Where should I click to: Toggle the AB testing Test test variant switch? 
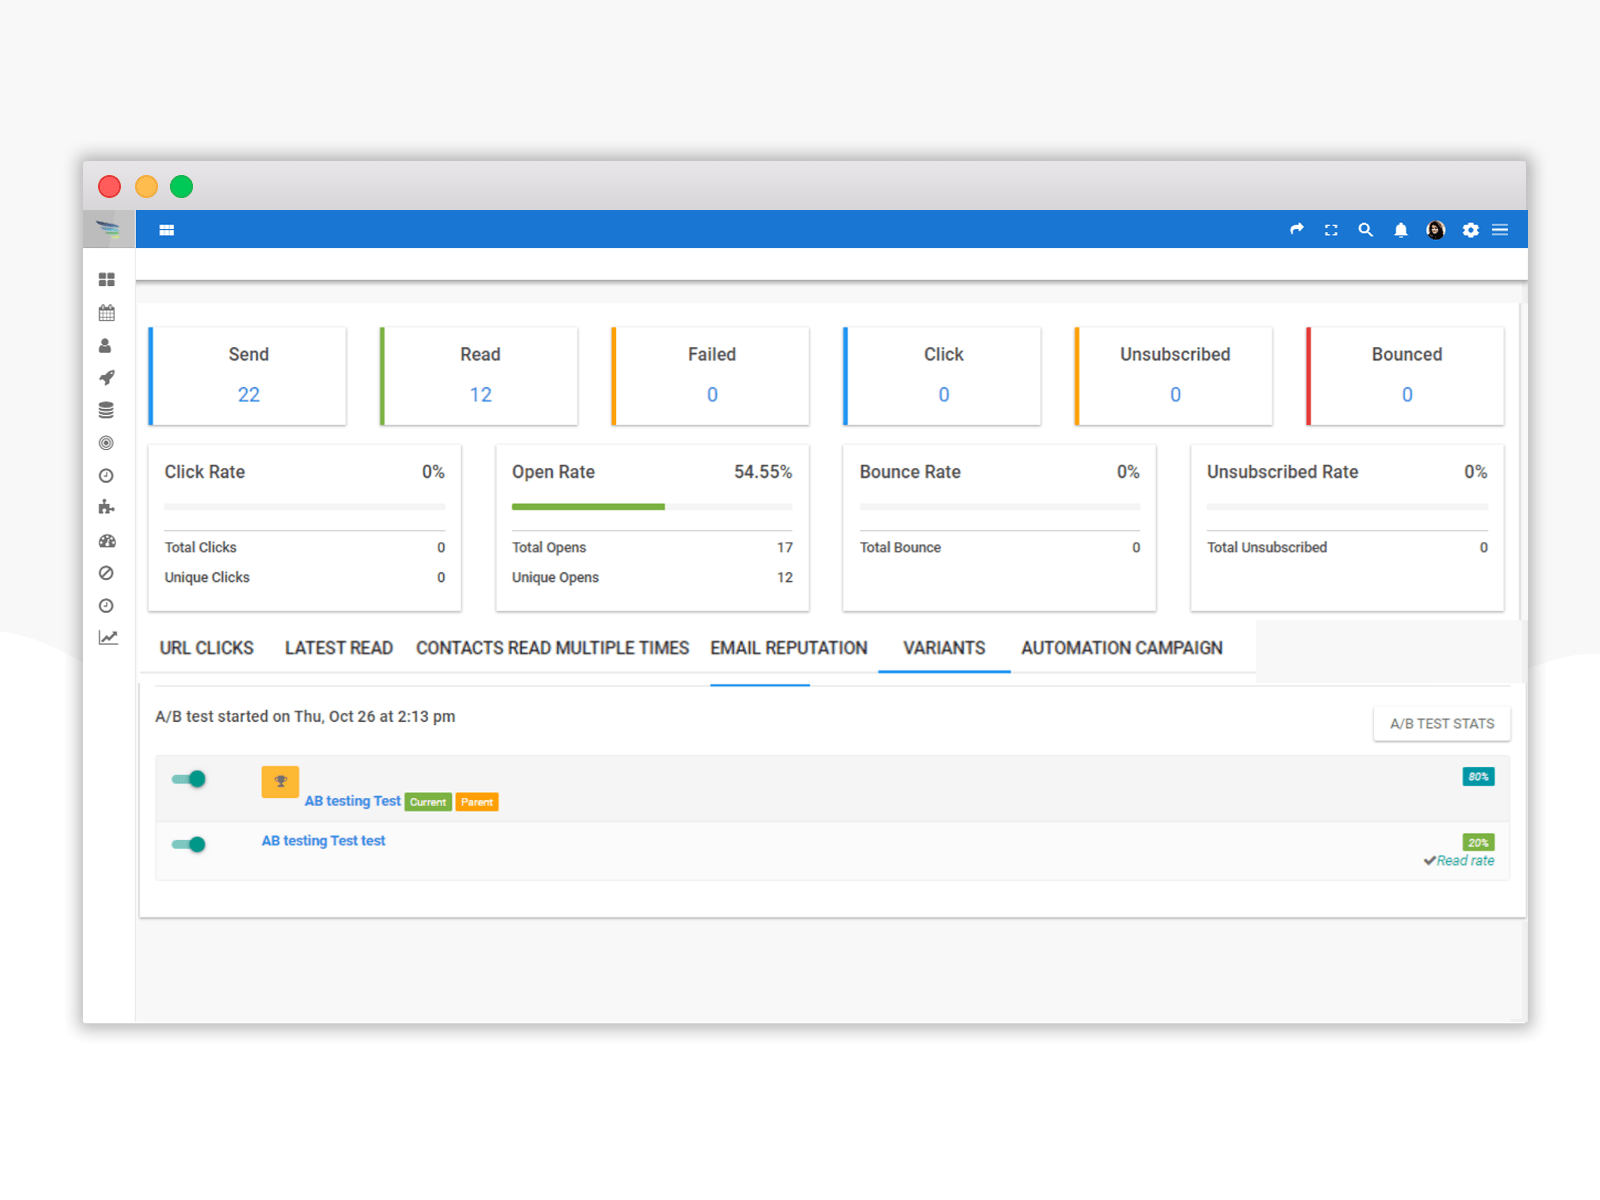tap(189, 845)
